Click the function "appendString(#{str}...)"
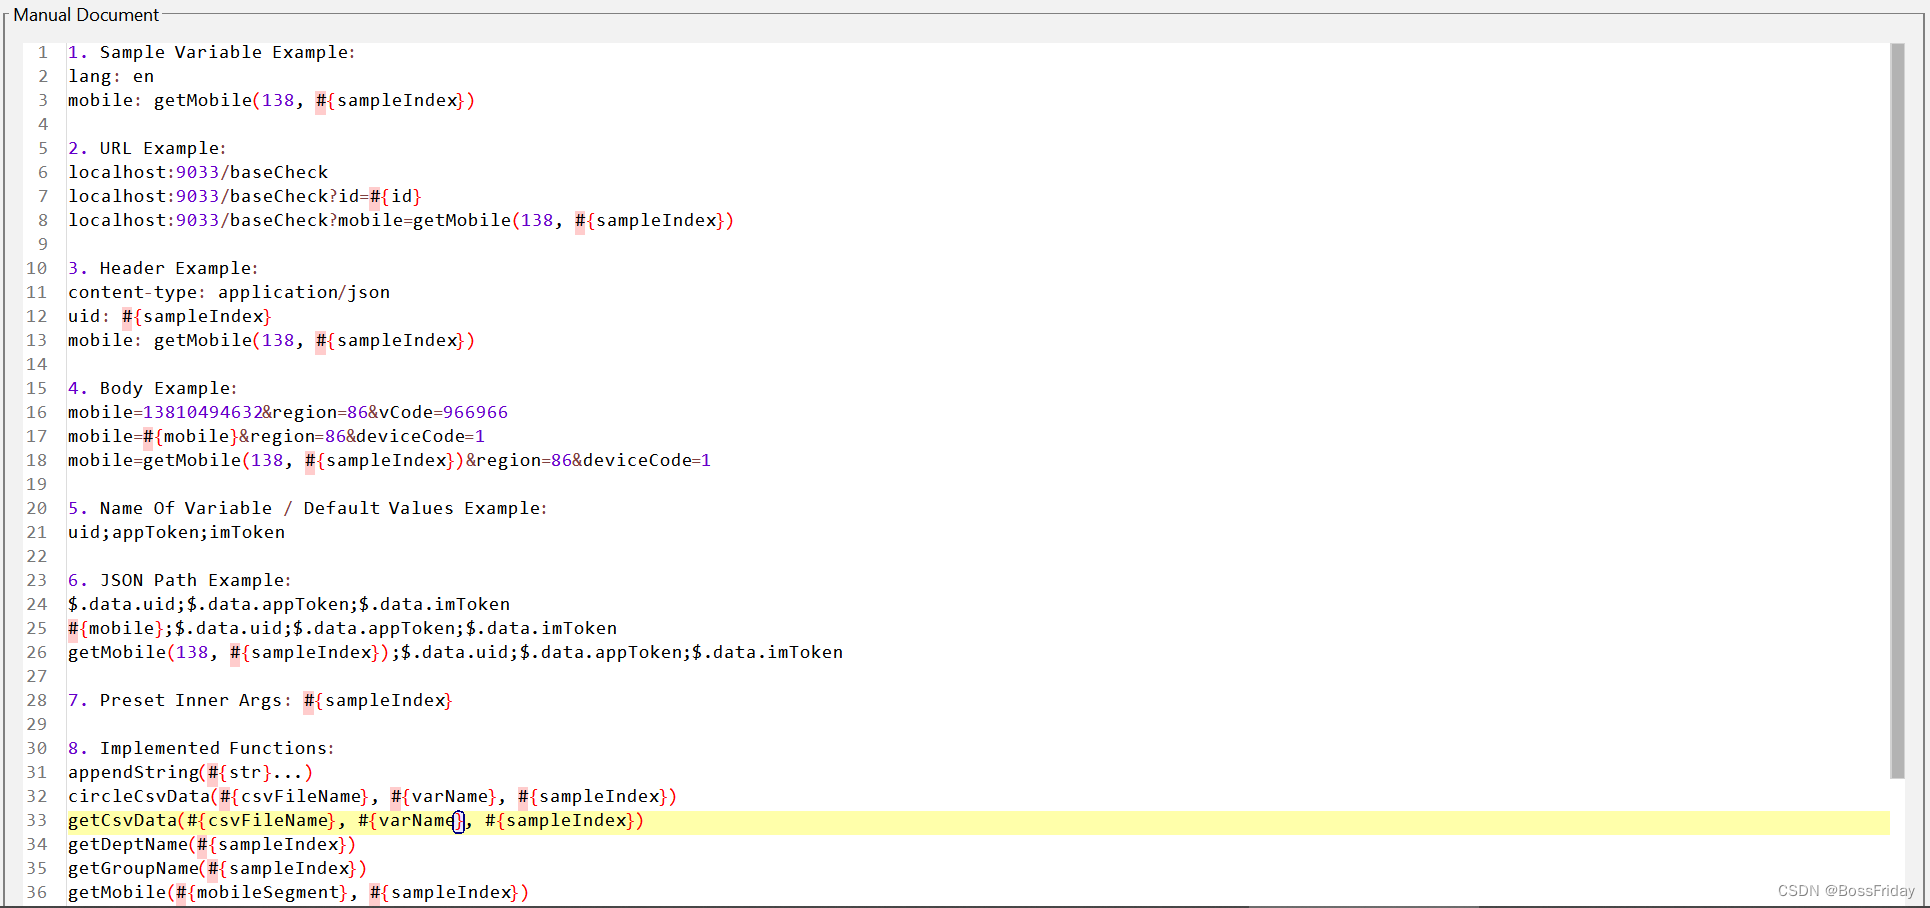 [190, 772]
